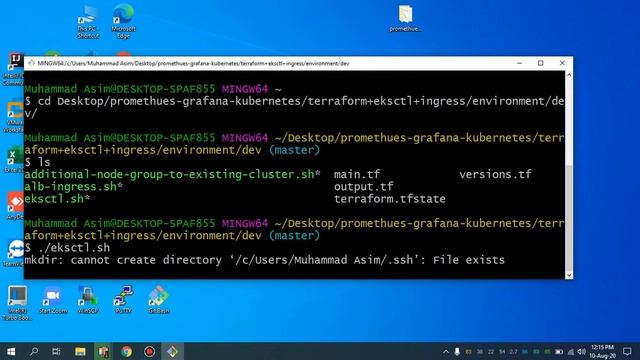Screen dimensions: 640x360
Task: Click eksctl.sh* in the ls output
Action: click(x=57, y=199)
